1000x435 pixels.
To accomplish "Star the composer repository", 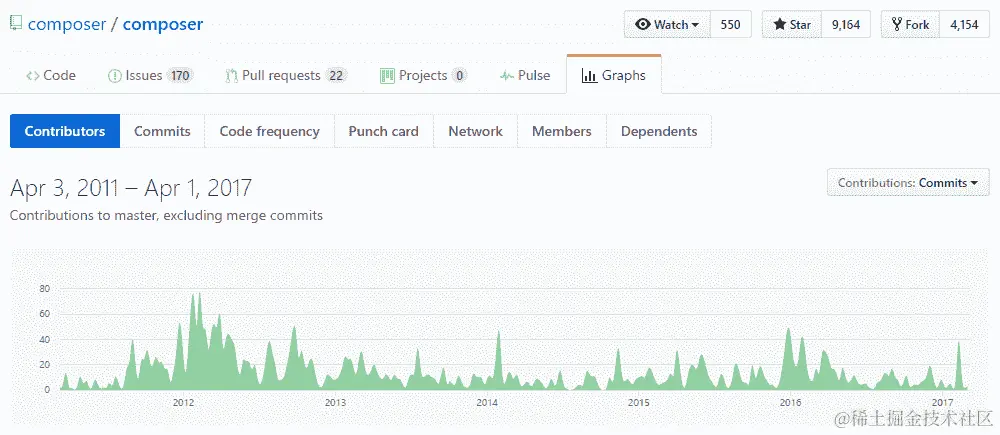I will [792, 24].
